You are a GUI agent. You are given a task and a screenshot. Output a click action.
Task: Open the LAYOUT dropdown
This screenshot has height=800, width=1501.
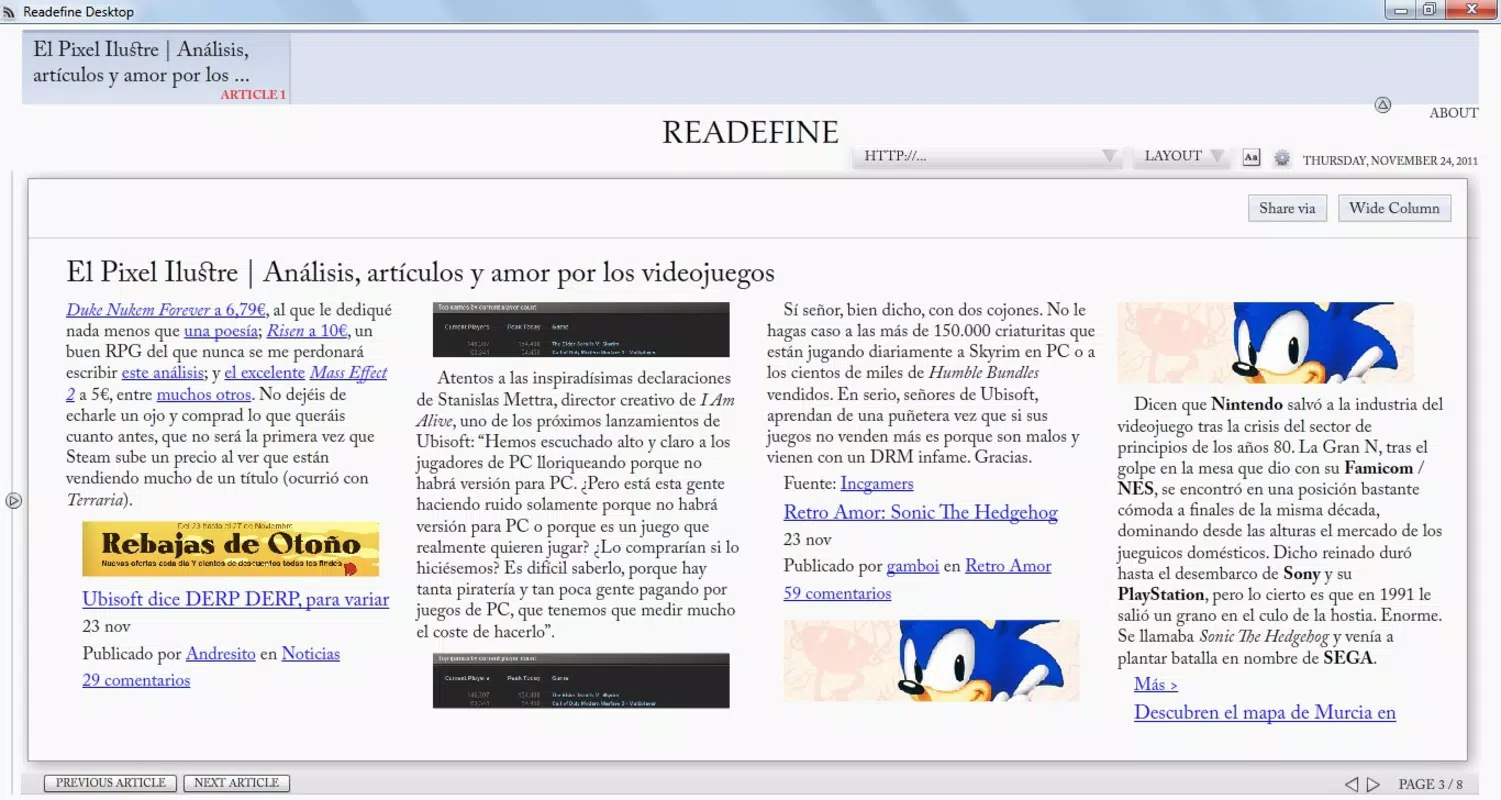pos(1183,157)
